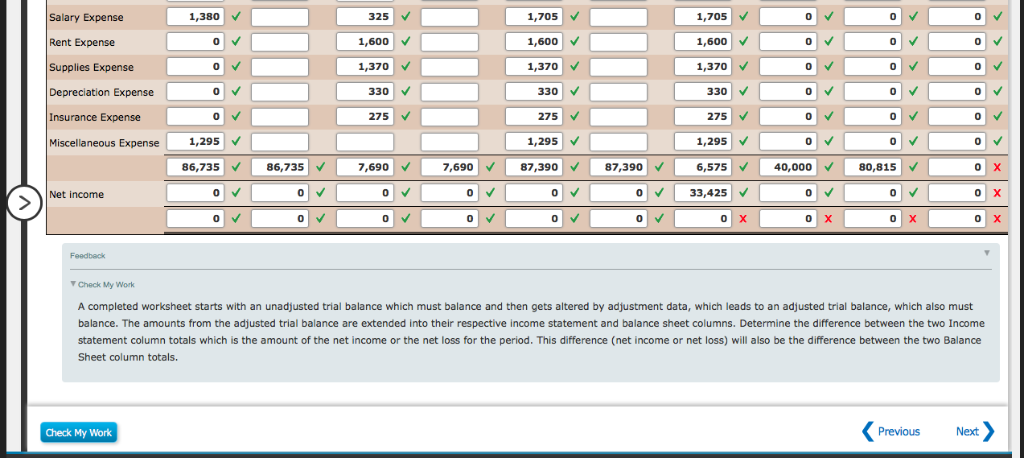Screen dimensions: 1024x458
Task: Click the Supplies Expense row label
Action: coord(91,67)
